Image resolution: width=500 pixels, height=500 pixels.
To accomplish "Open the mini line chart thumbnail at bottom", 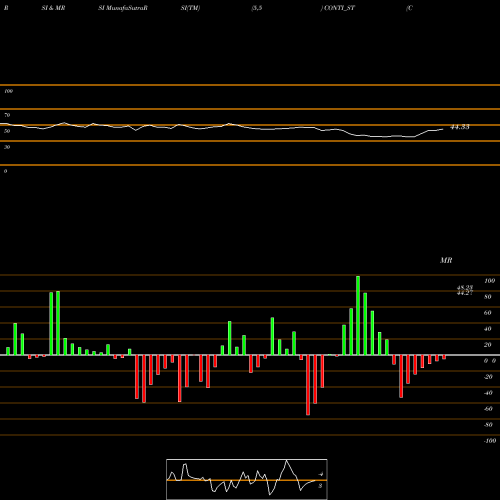I will 247,479.
